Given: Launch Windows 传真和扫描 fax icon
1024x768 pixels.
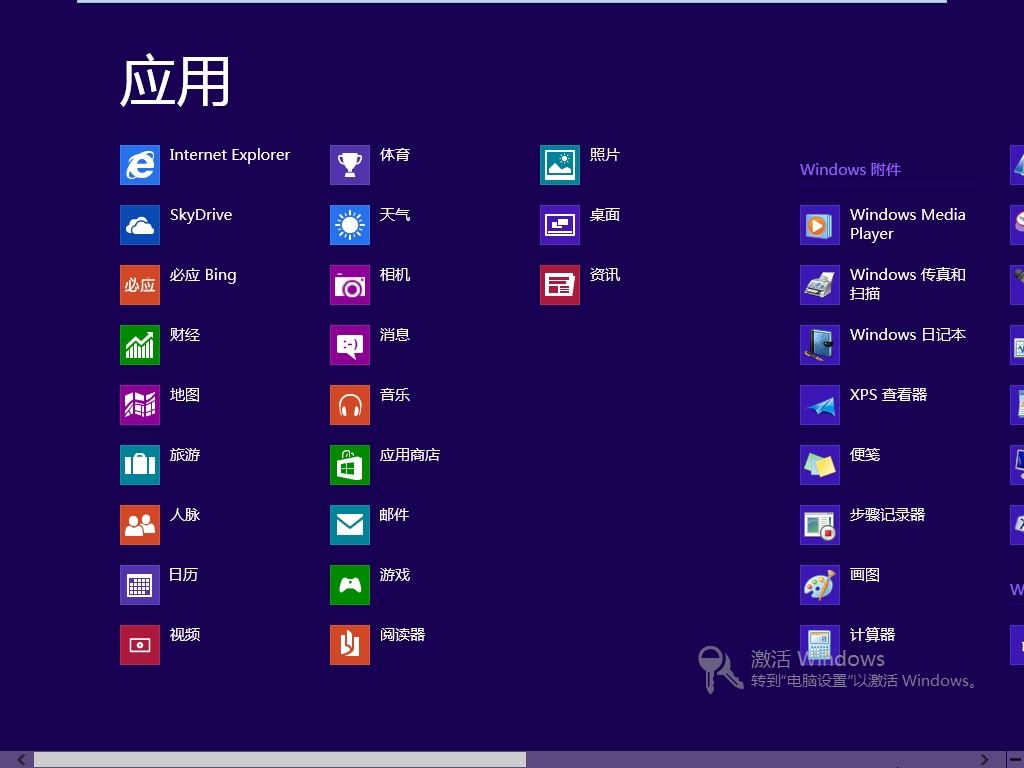Looking at the screenshot, I should point(820,285).
